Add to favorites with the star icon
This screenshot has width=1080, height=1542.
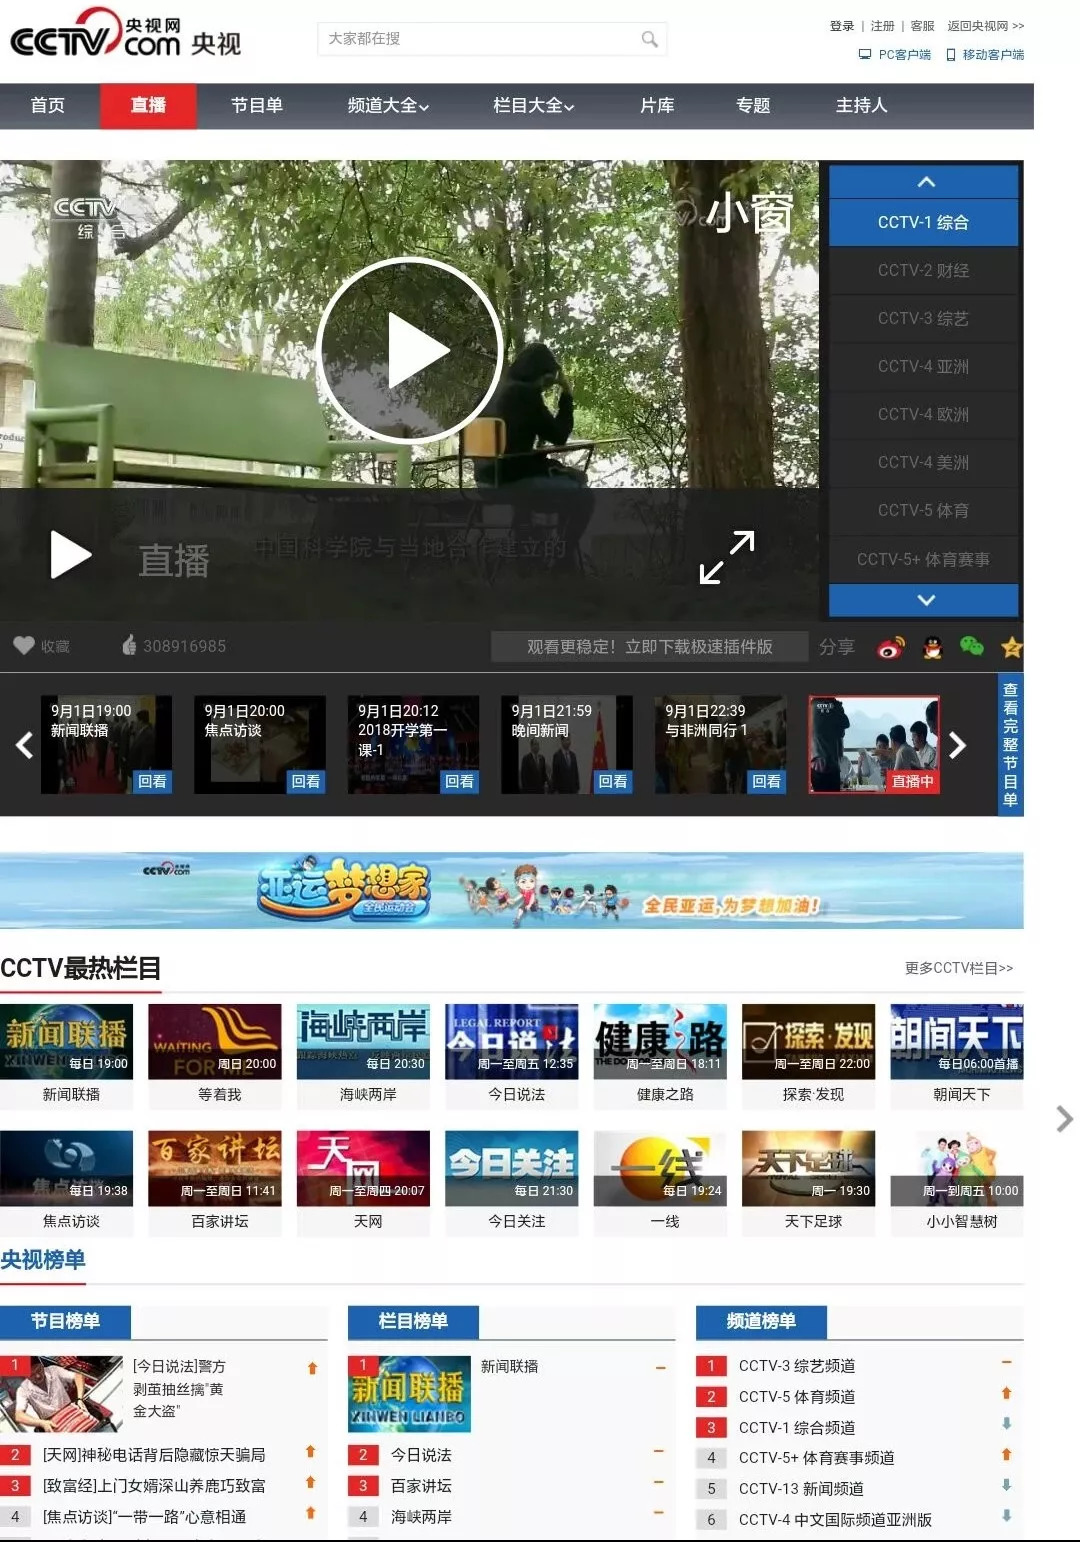(x=1011, y=647)
